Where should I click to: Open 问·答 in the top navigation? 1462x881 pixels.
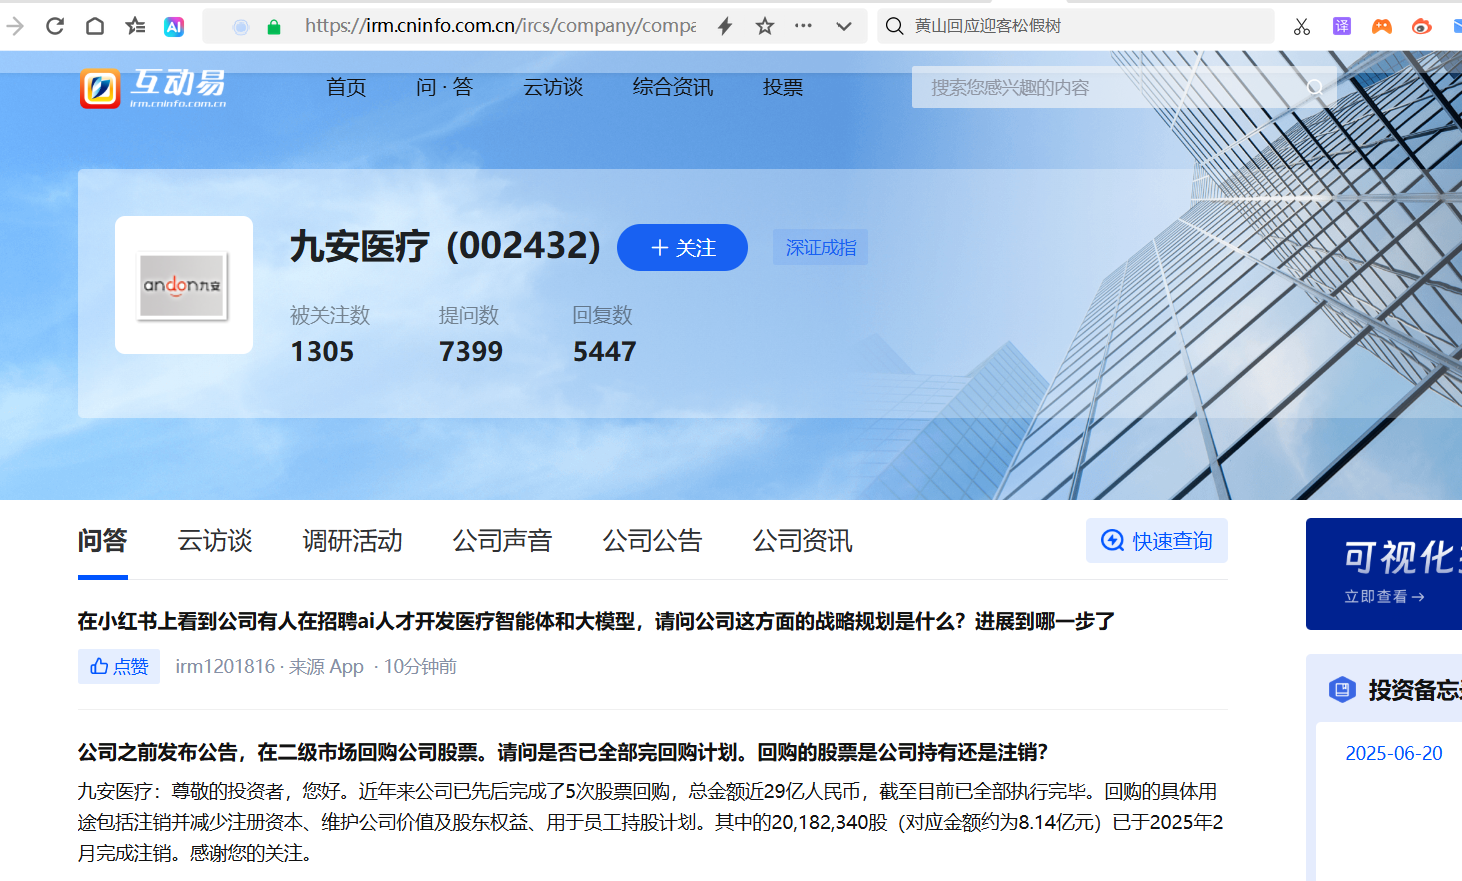coord(444,88)
